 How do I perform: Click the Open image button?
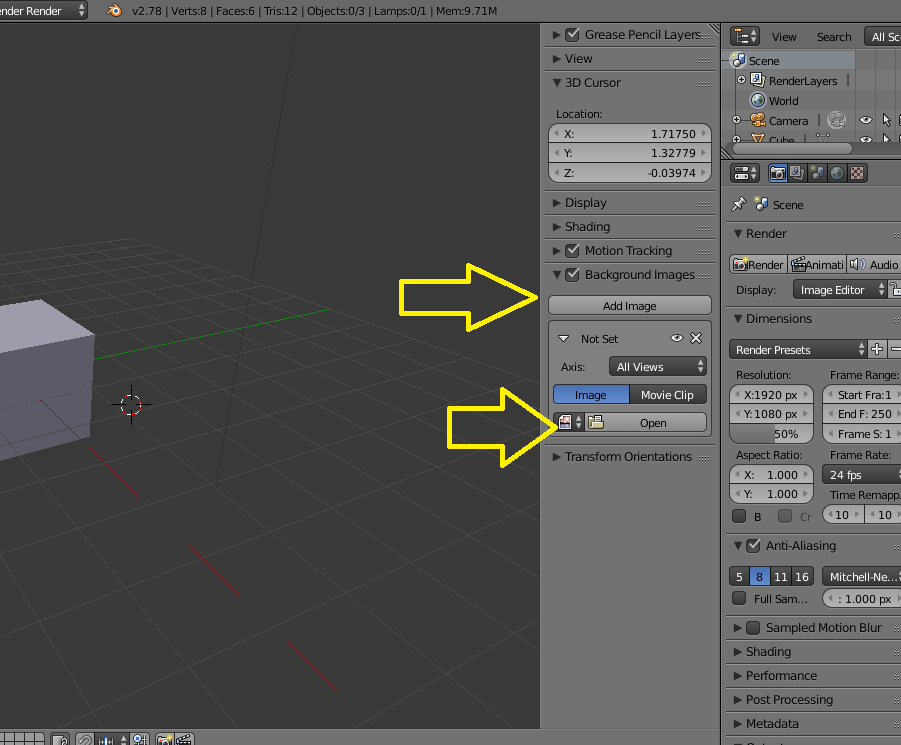[653, 423]
